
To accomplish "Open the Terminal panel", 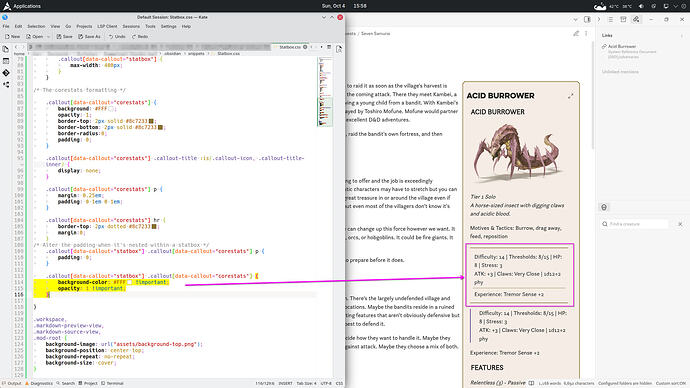I will 112,384.
